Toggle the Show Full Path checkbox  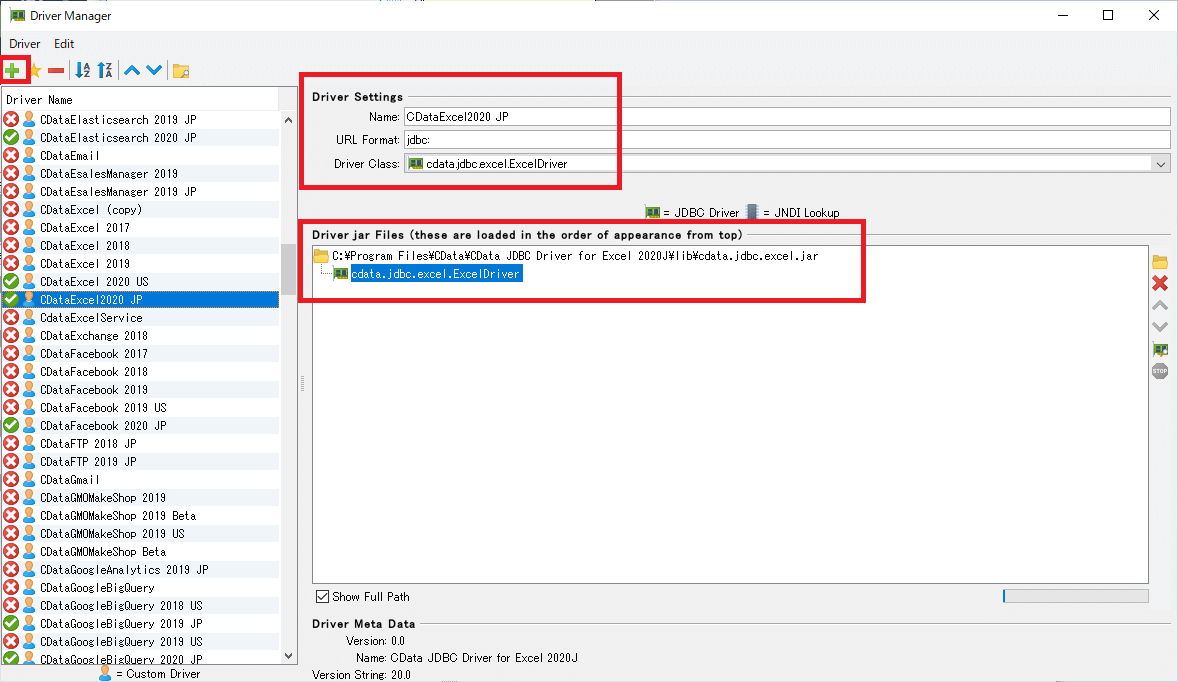pyautogui.click(x=322, y=596)
